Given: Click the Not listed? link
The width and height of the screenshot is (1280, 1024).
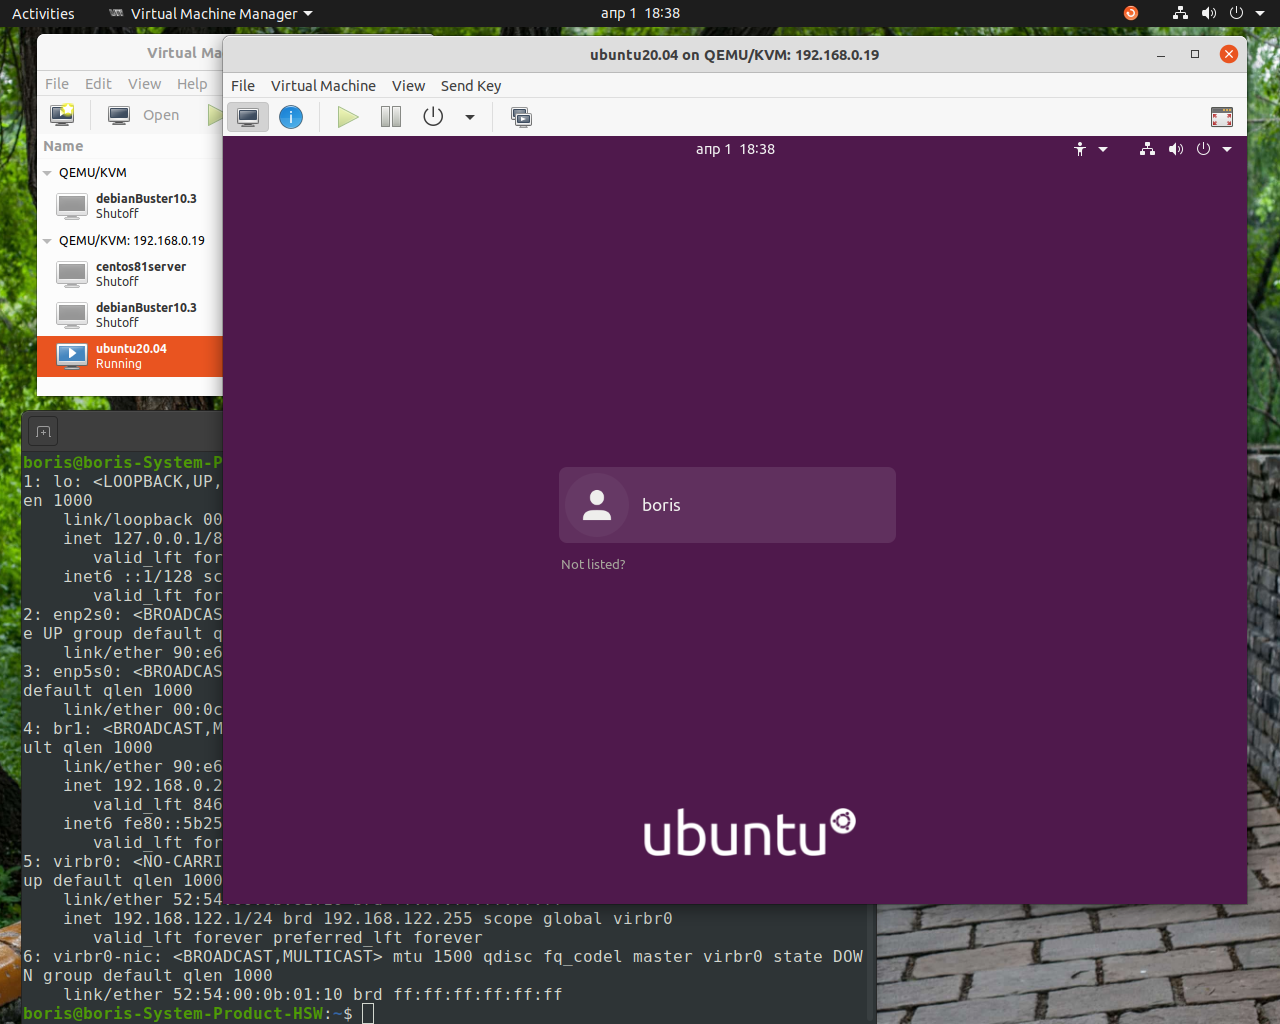Looking at the screenshot, I should click(x=593, y=564).
